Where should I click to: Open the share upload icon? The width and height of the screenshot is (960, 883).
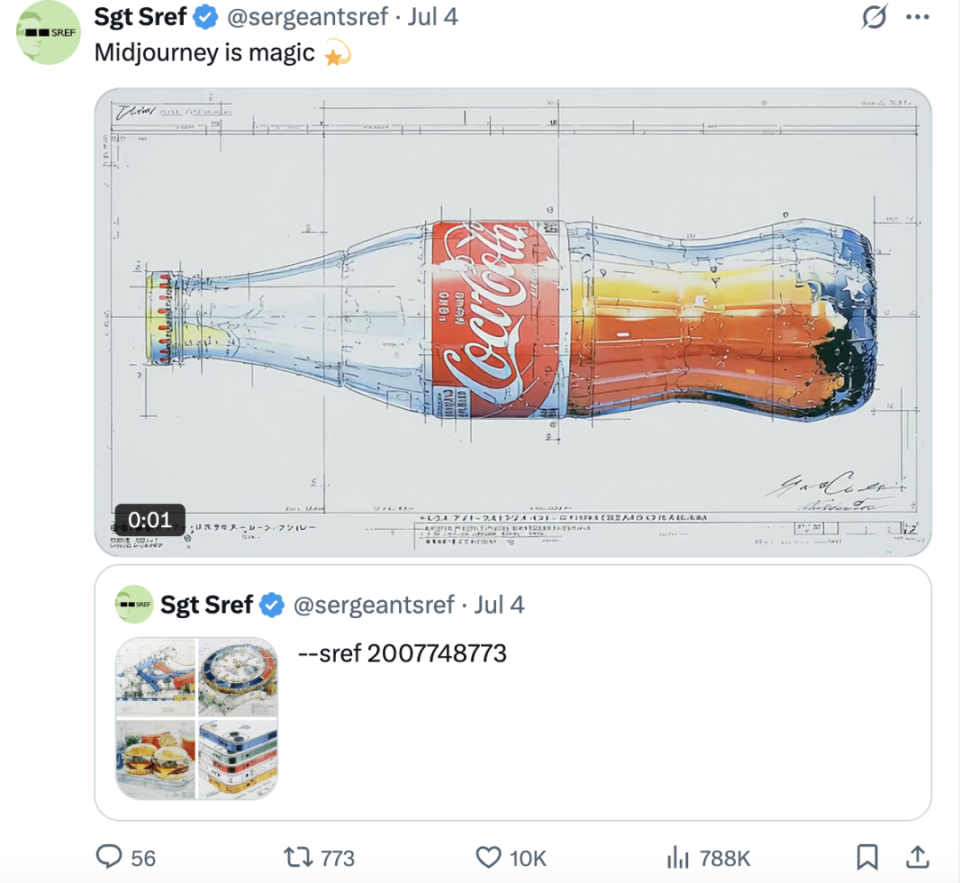(917, 857)
